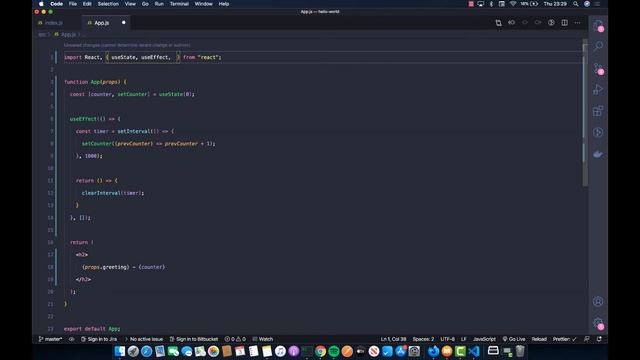This screenshot has height=360, width=640.
Task: Click the Toggle File Blame icon in the editor toolbar
Action: pyautogui.click(x=551, y=23)
